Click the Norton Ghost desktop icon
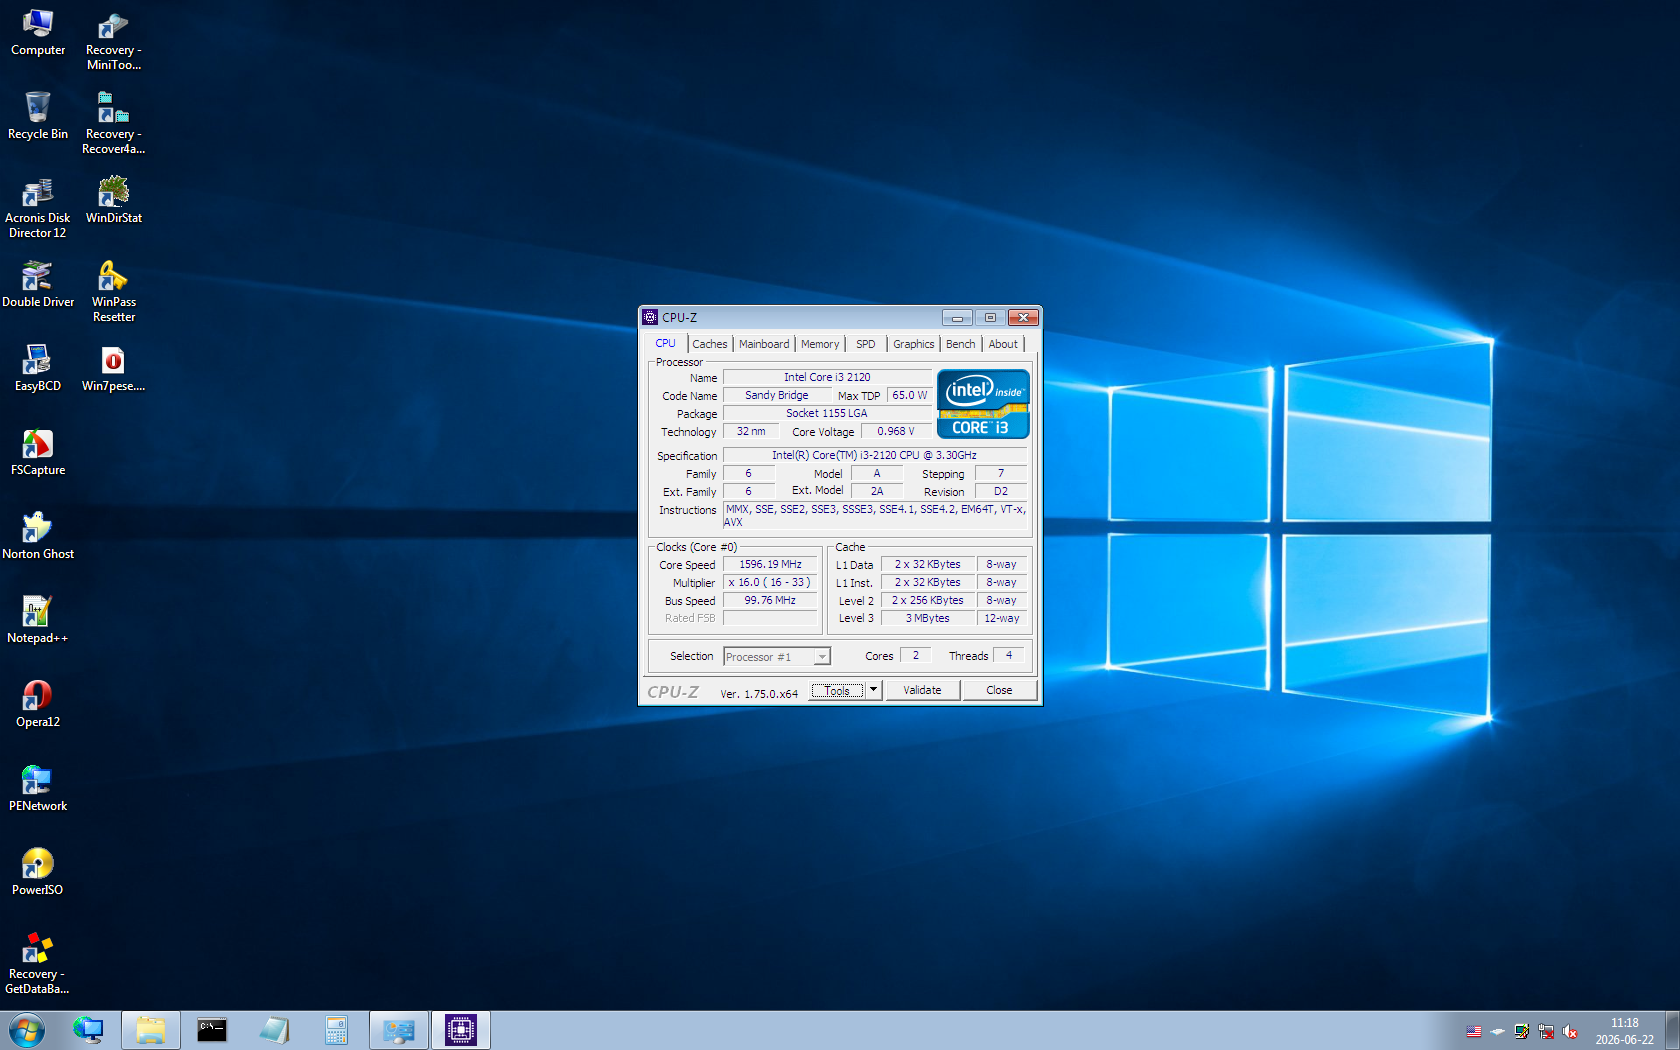The height and width of the screenshot is (1050, 1680). tap(38, 536)
